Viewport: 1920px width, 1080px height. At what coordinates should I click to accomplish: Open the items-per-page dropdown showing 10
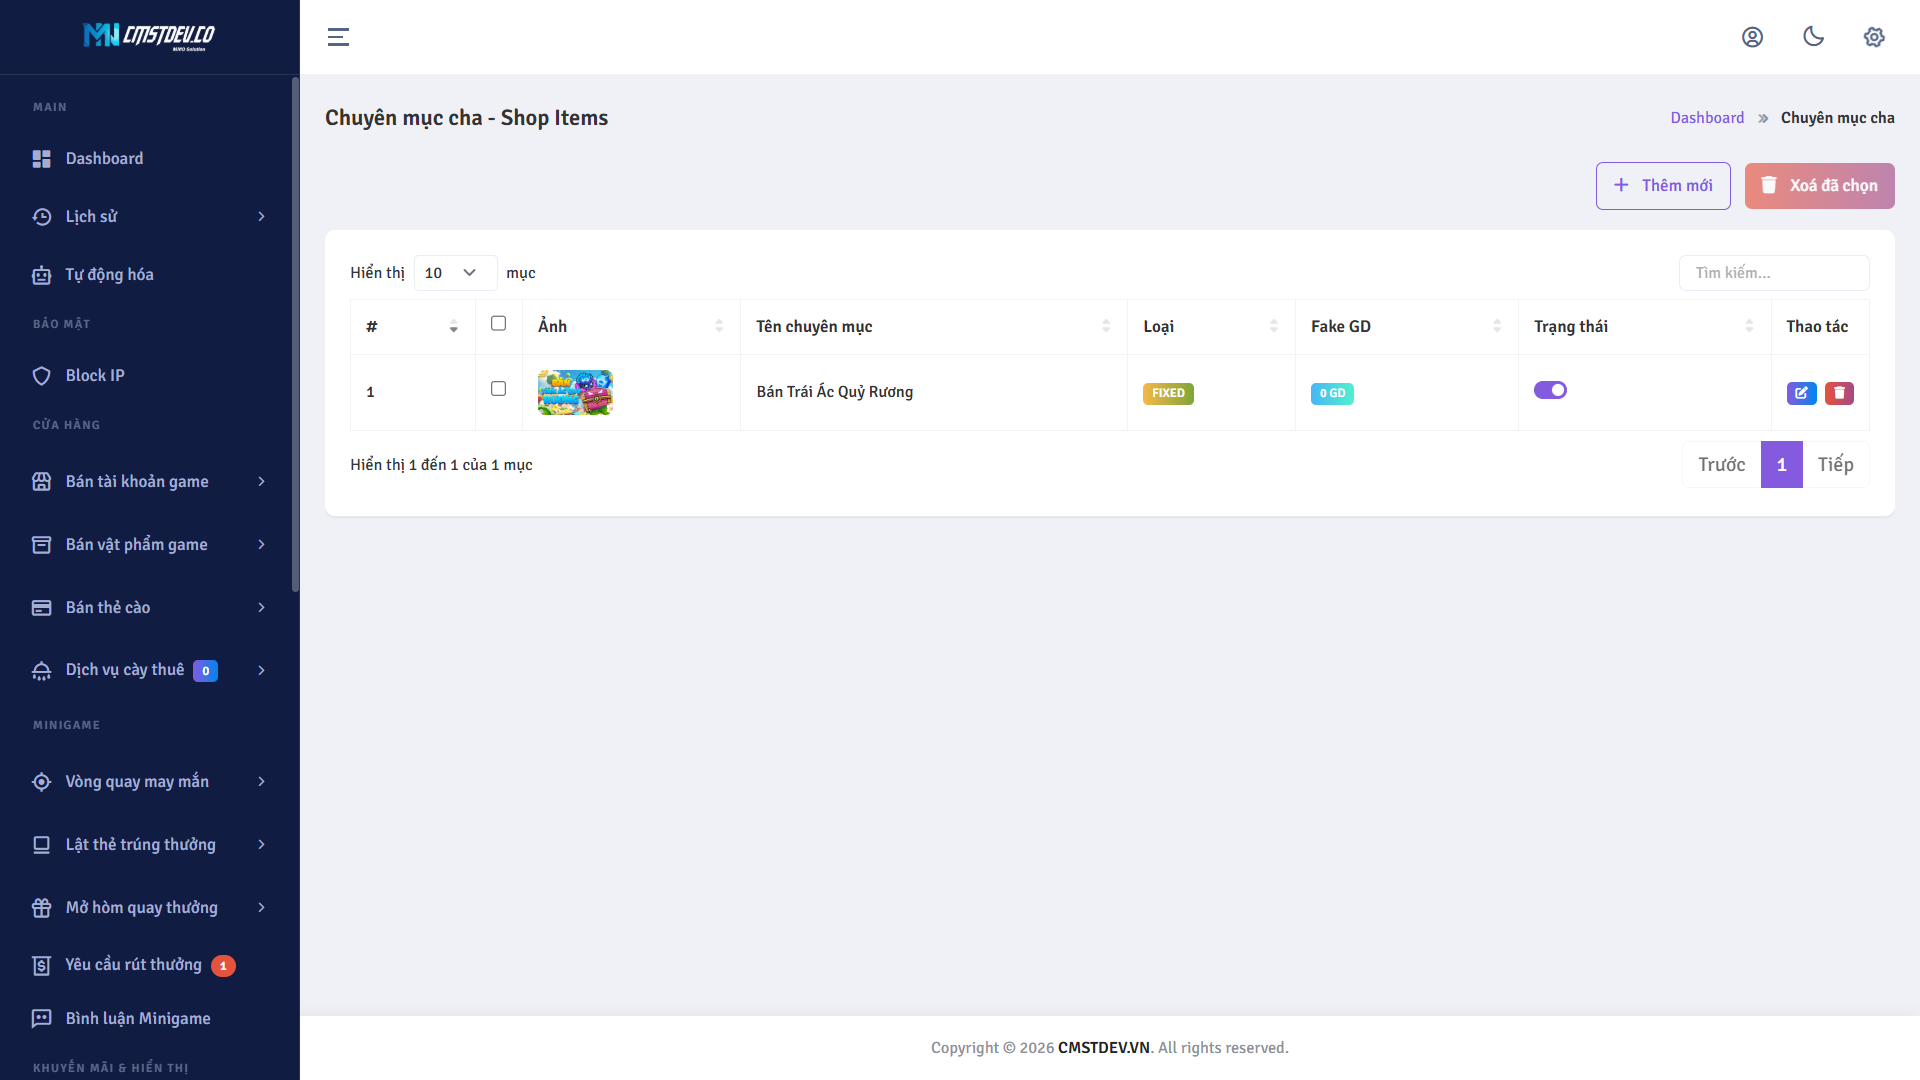coord(455,272)
